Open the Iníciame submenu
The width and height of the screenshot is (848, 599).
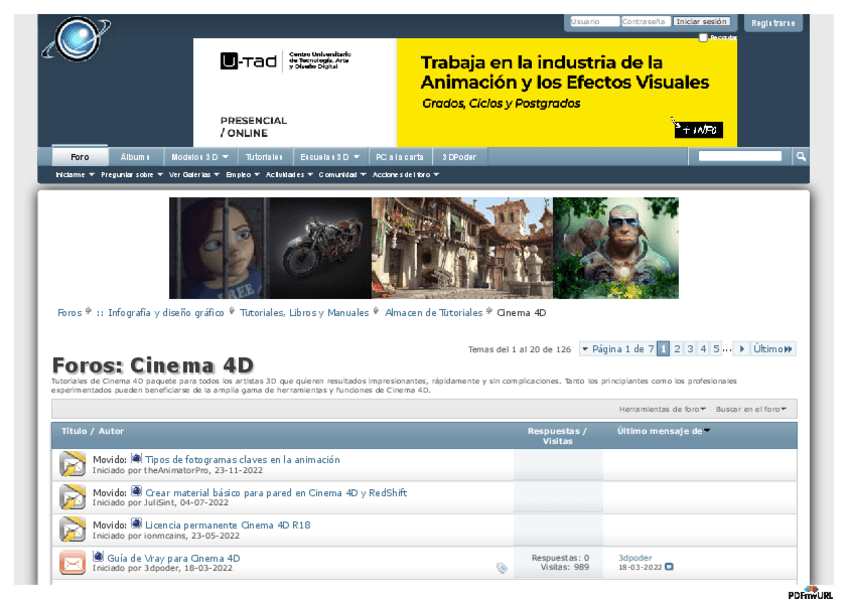click(75, 175)
